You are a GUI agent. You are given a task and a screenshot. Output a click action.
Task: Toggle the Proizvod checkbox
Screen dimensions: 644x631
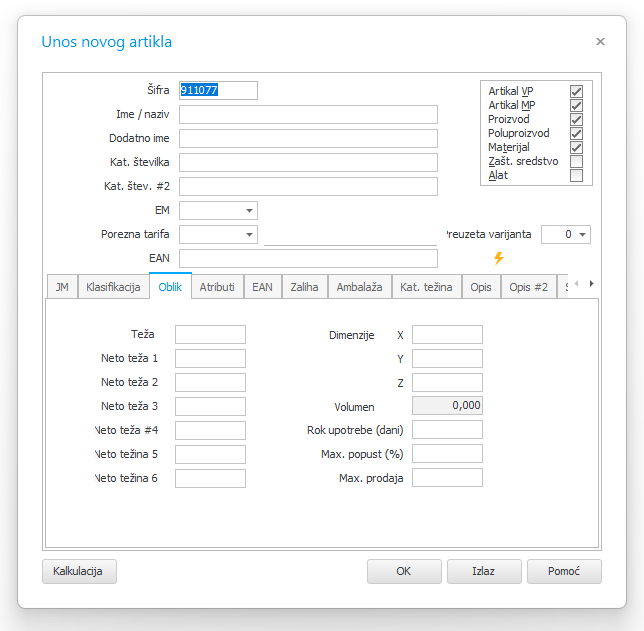coord(576,119)
